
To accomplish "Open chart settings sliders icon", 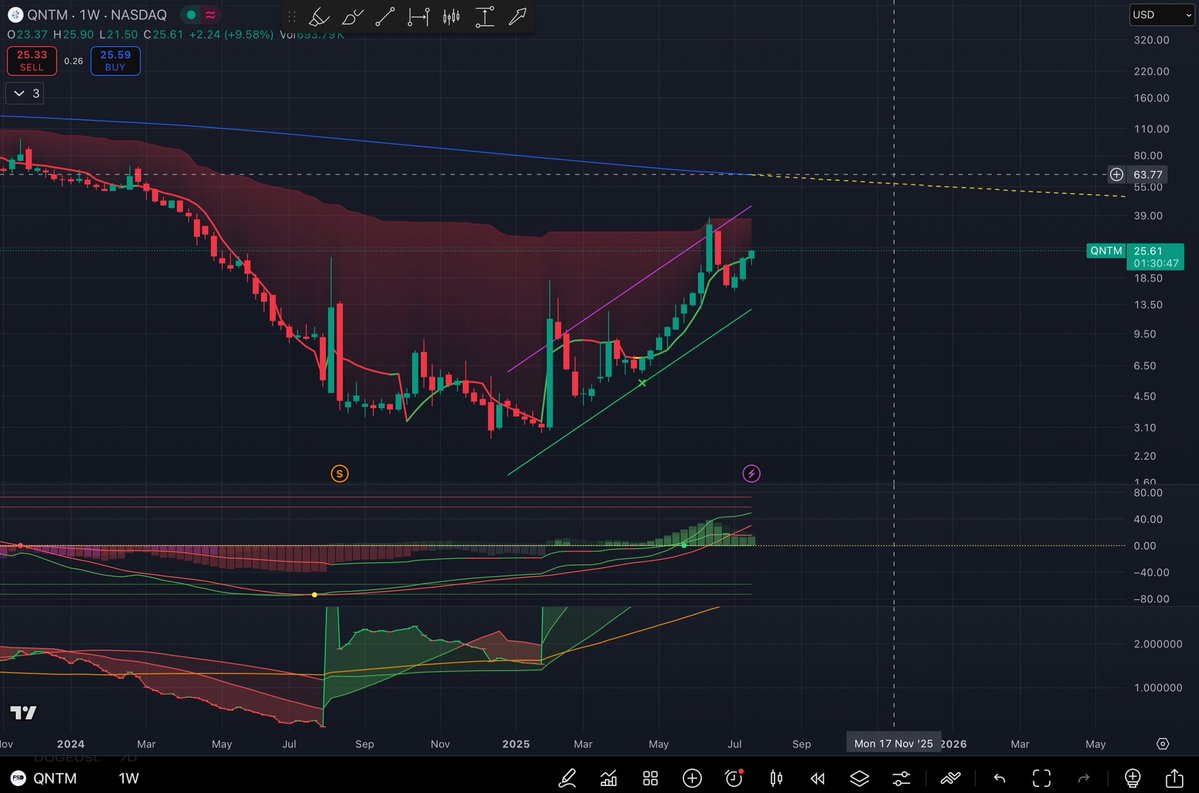I will pos(902,778).
